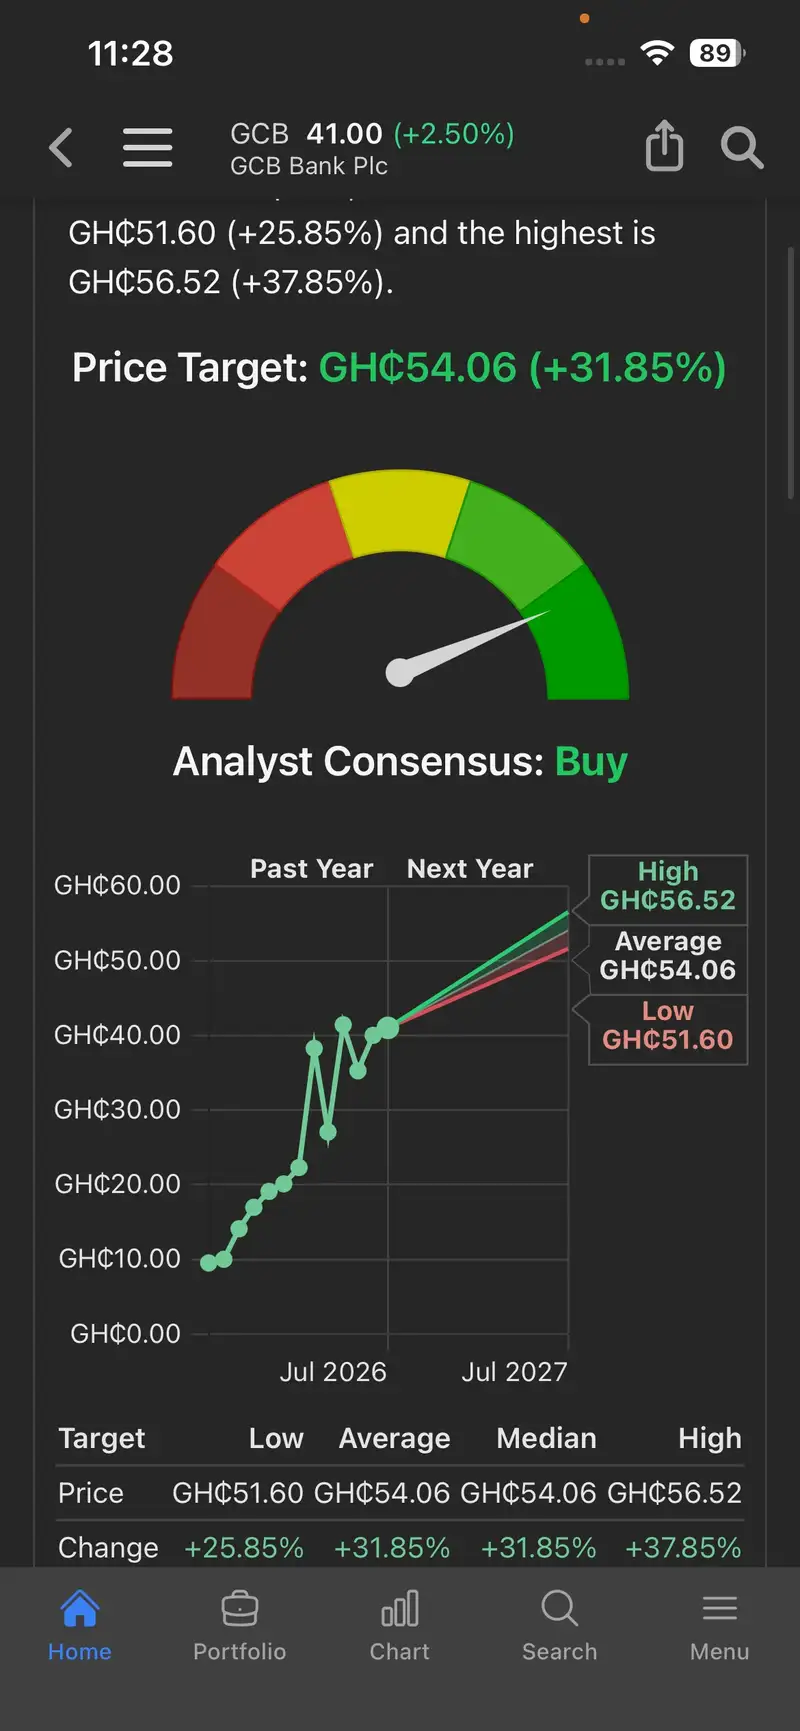Tap the Median column header

point(546,1438)
